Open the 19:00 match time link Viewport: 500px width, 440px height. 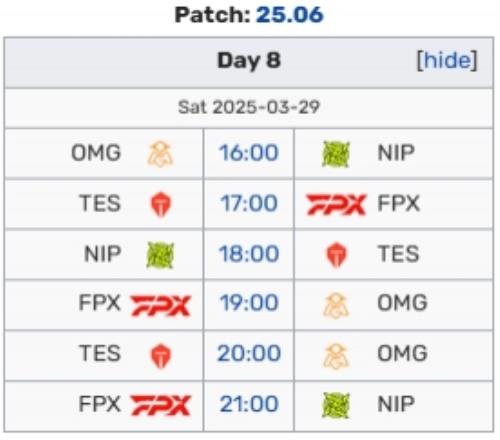click(x=249, y=303)
